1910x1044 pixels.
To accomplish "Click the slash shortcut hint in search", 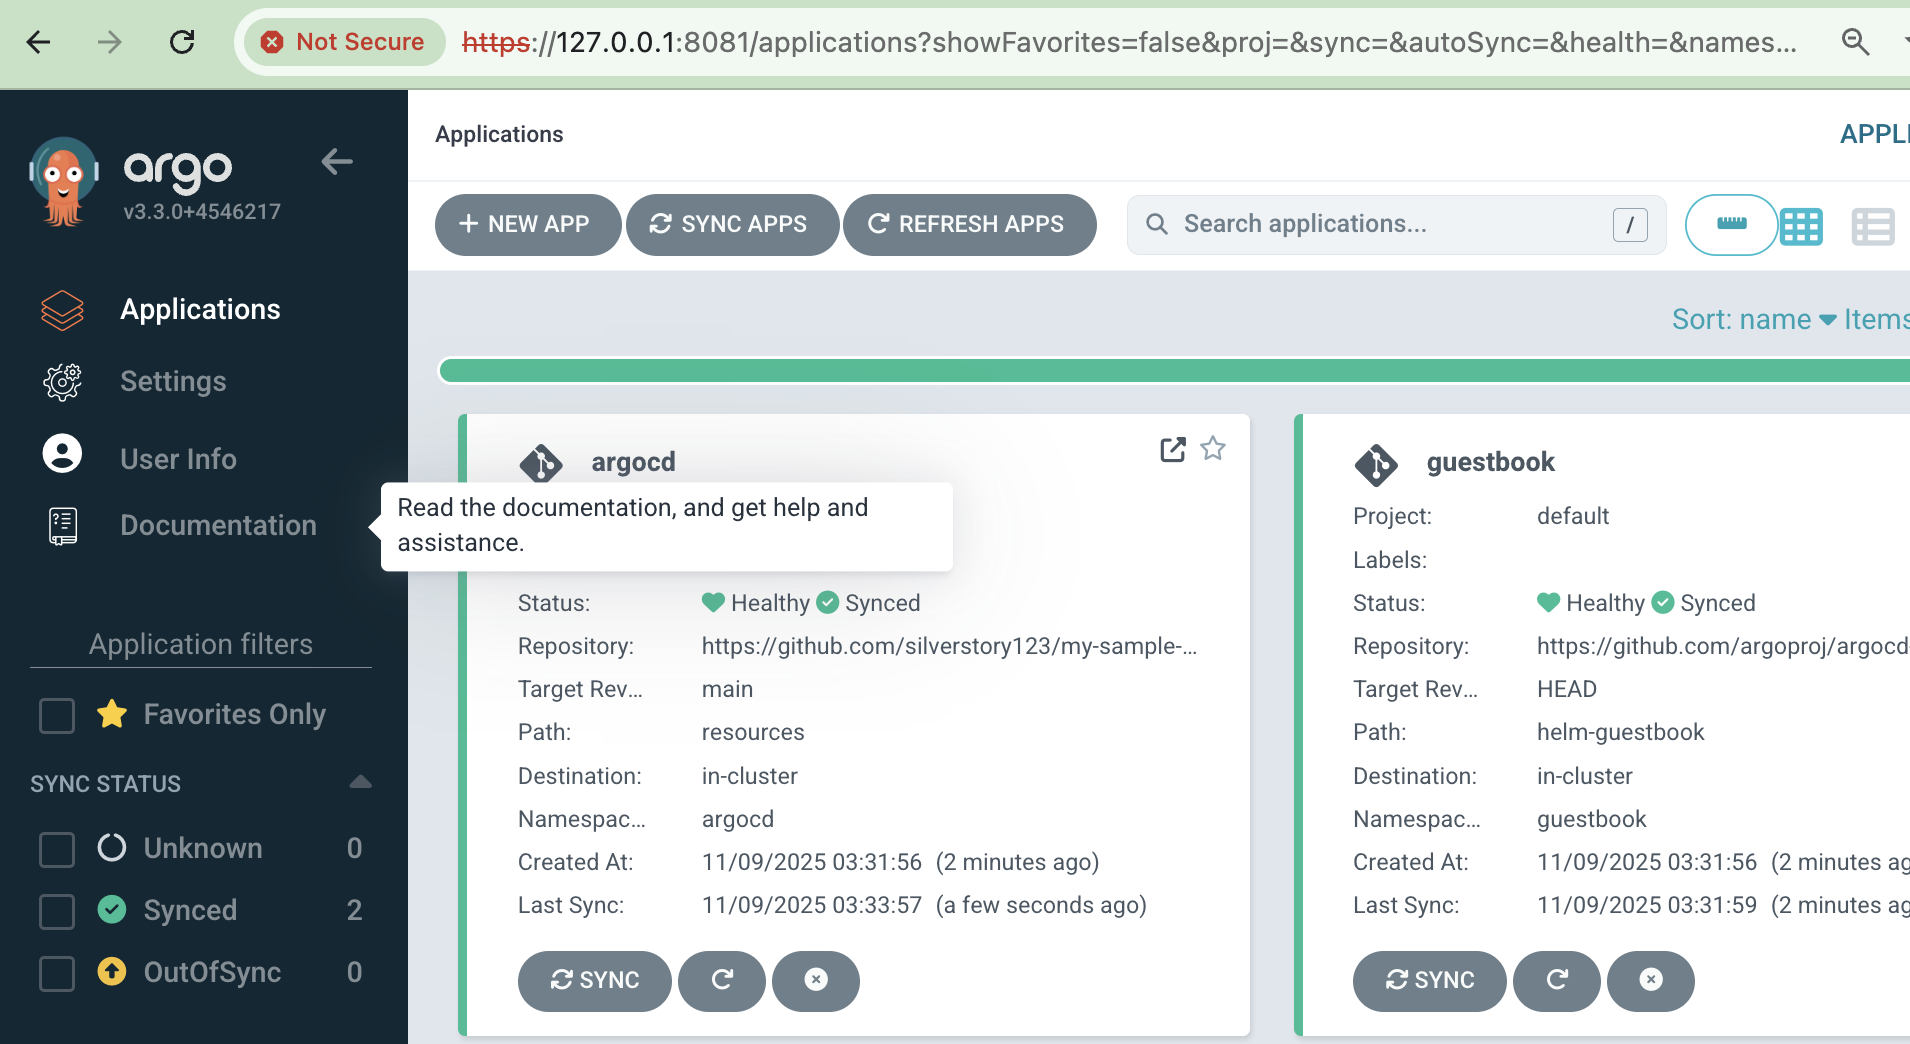I will point(1630,225).
